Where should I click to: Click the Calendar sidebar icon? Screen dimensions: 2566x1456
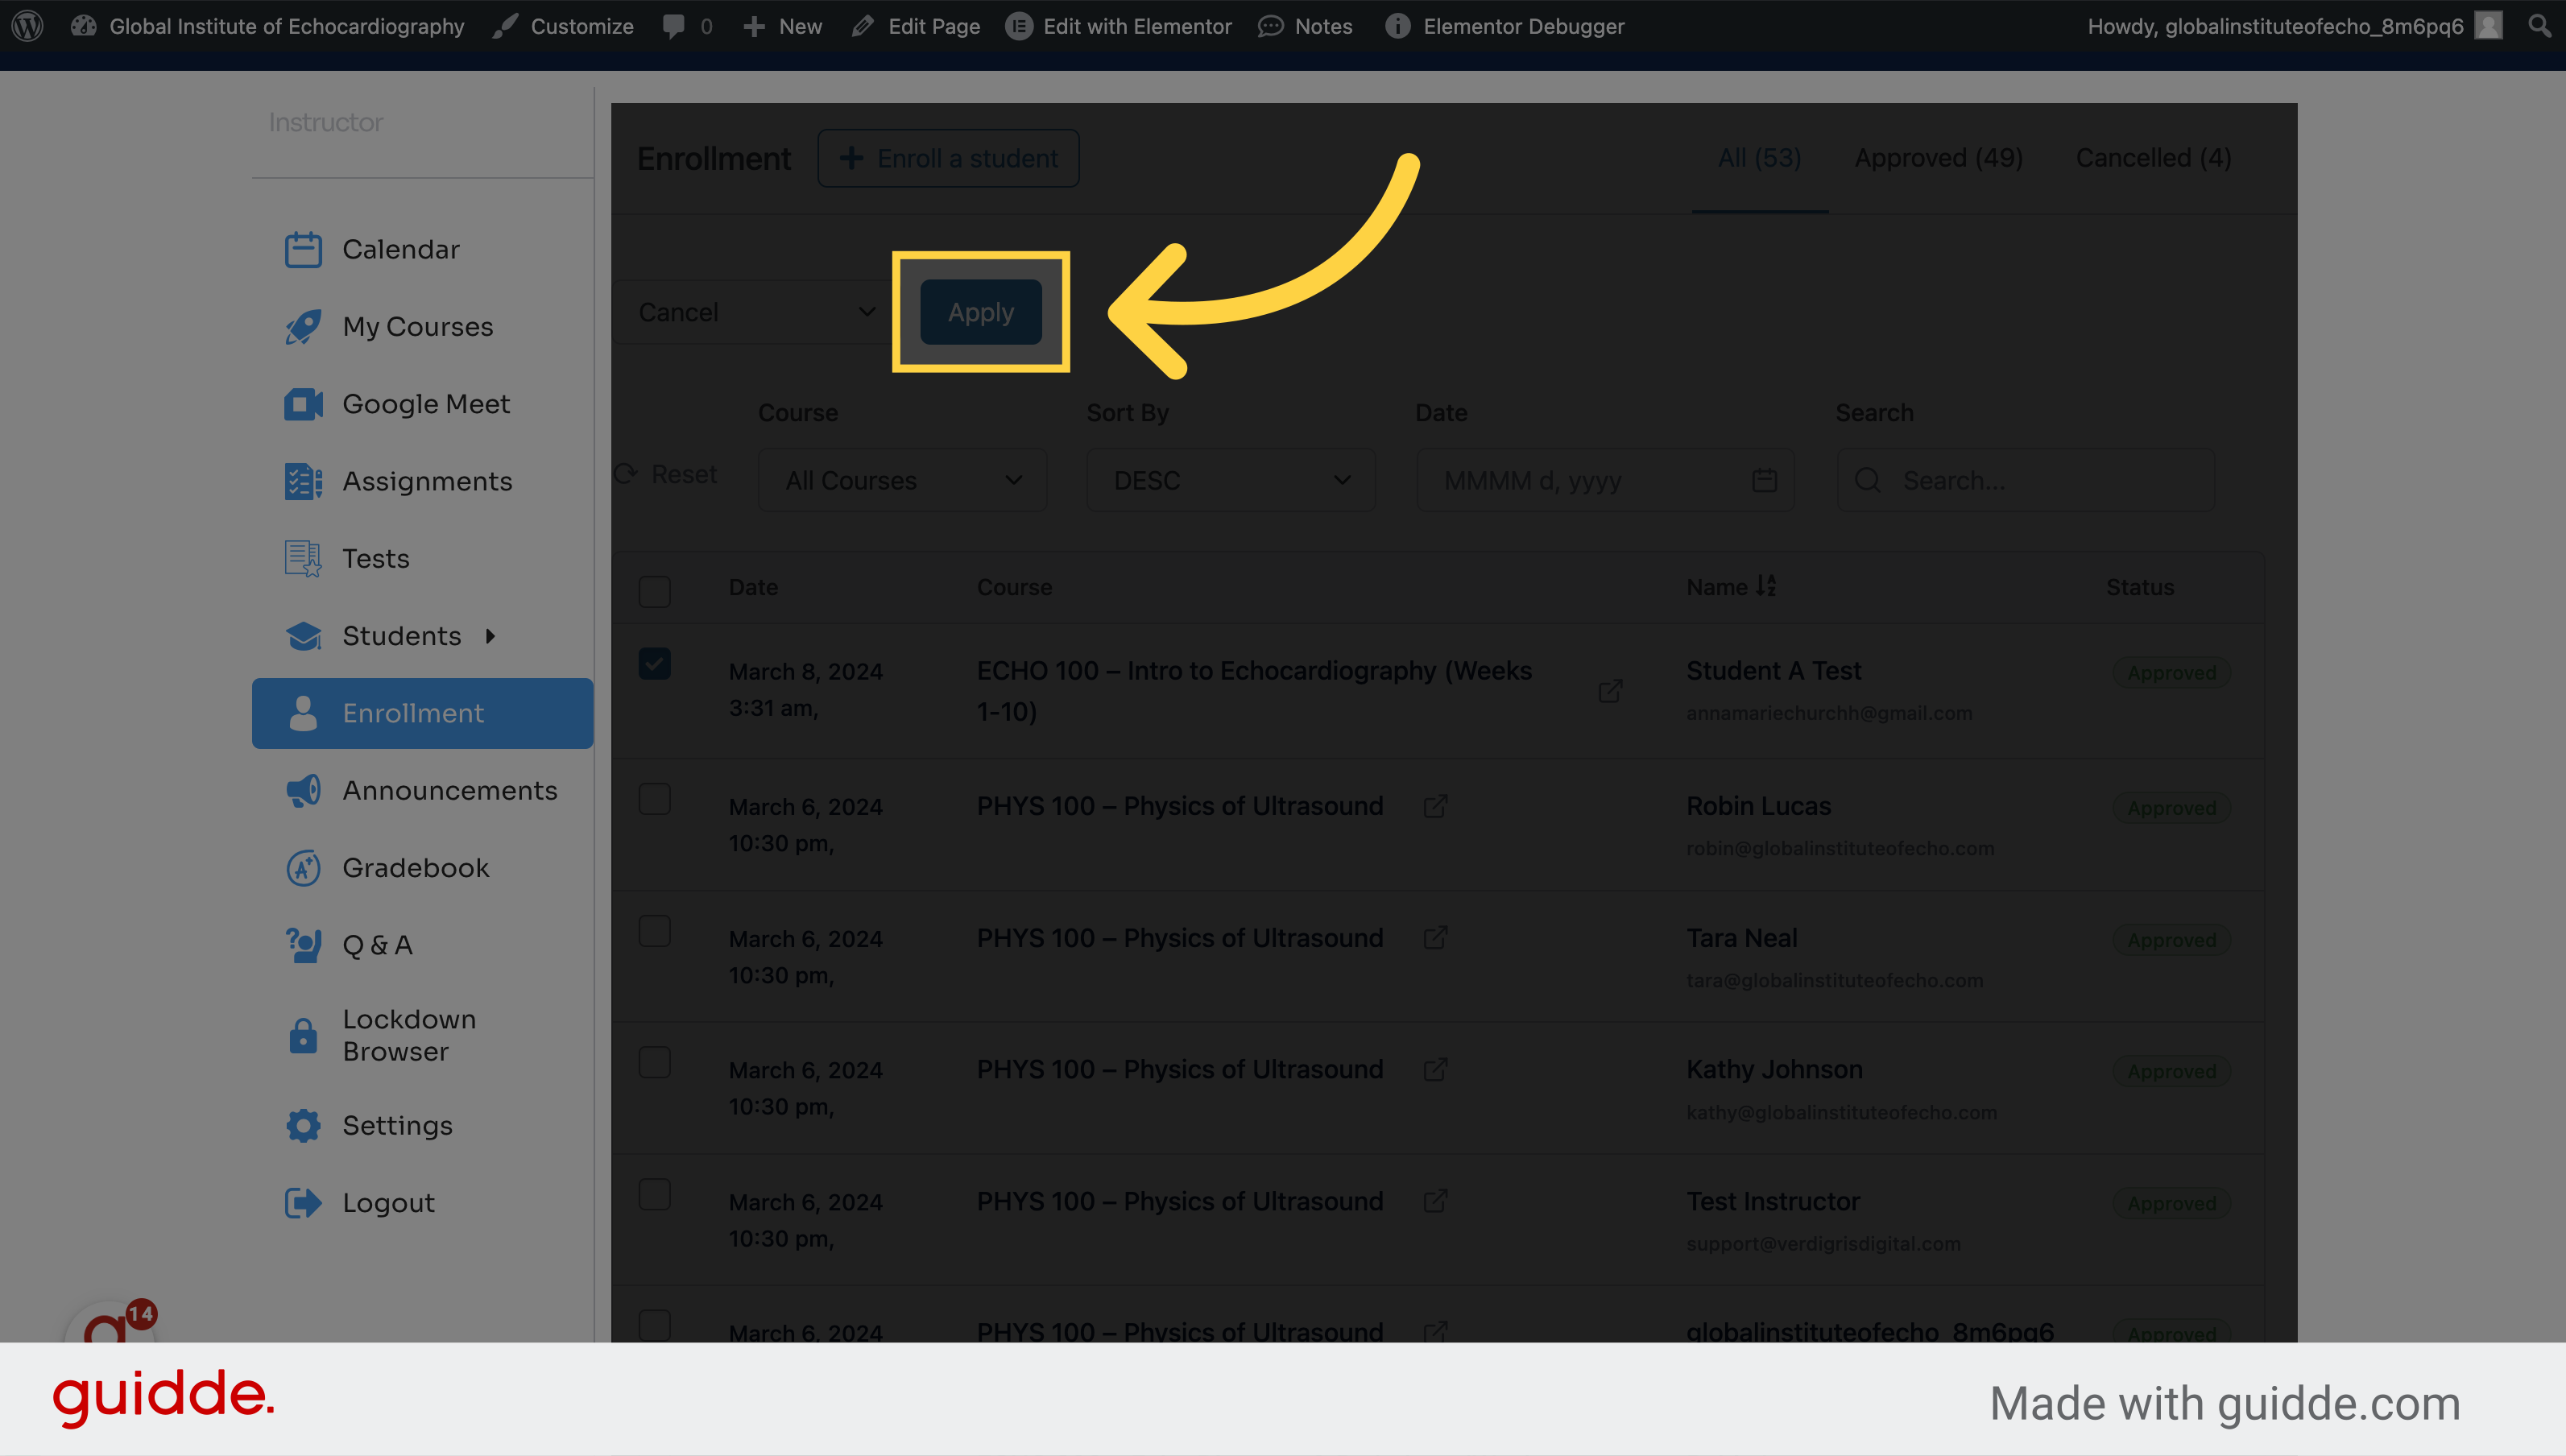(x=303, y=249)
